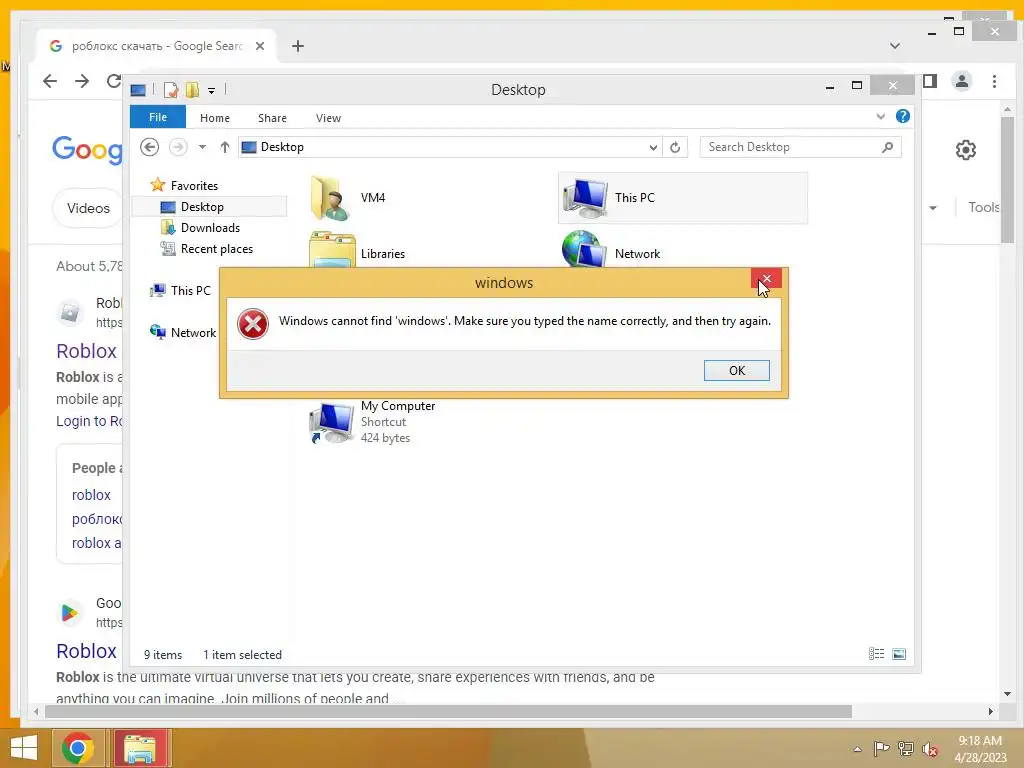Image resolution: width=1024 pixels, height=768 pixels.
Task: Expand the Desktop address bar dropdown
Action: [x=652, y=148]
